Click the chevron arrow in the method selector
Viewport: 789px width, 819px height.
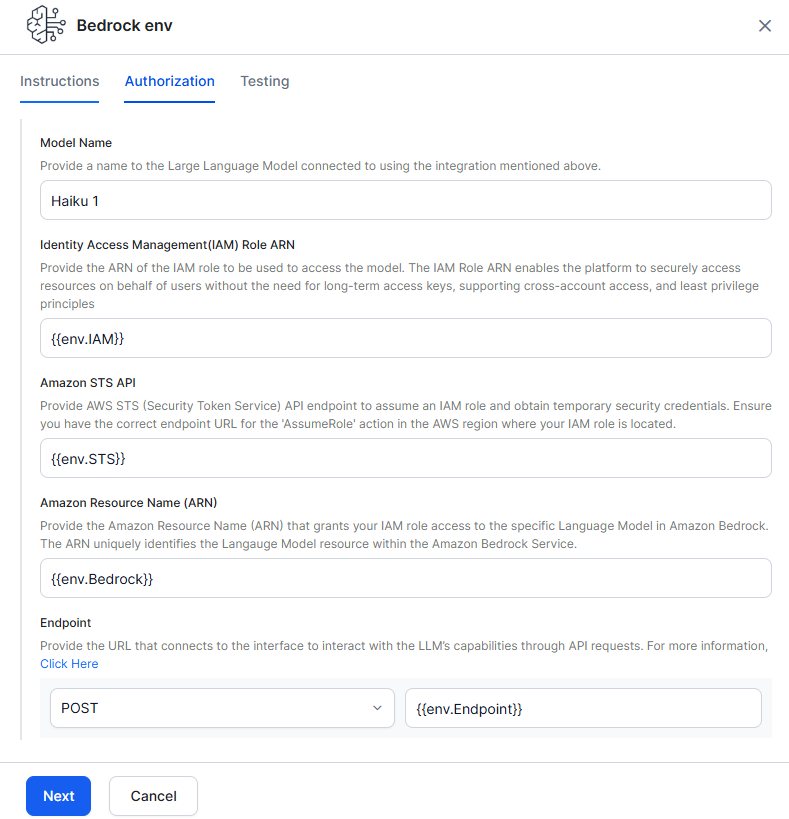pyautogui.click(x=377, y=708)
